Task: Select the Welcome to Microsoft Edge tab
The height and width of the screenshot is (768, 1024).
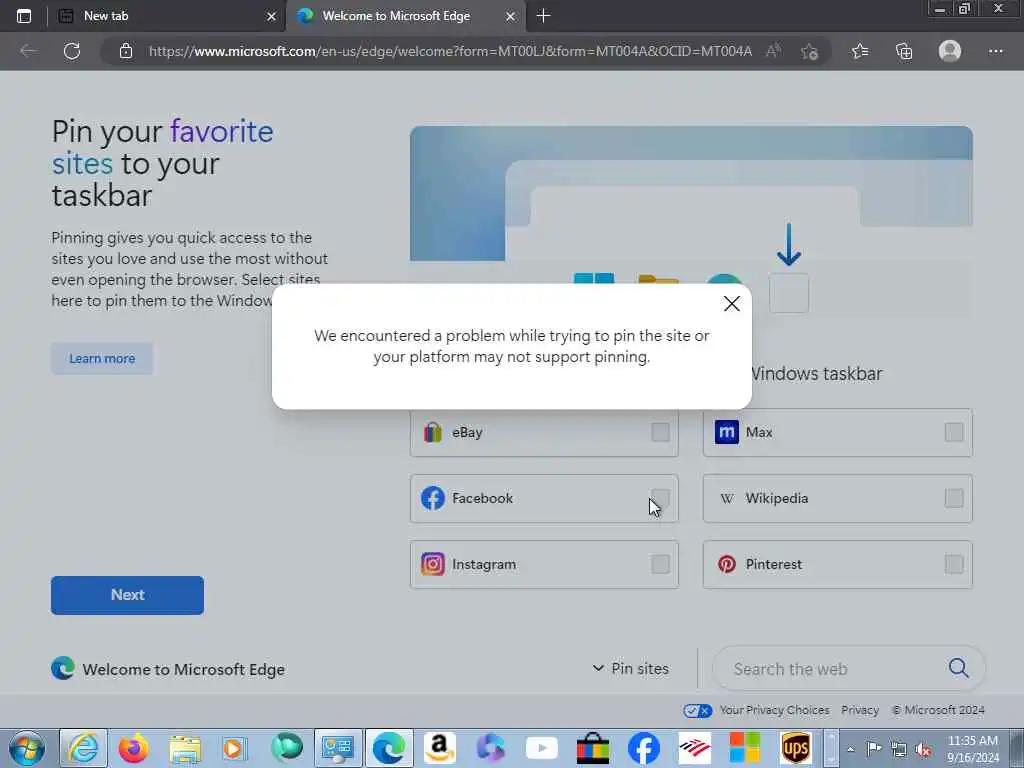Action: coord(405,16)
